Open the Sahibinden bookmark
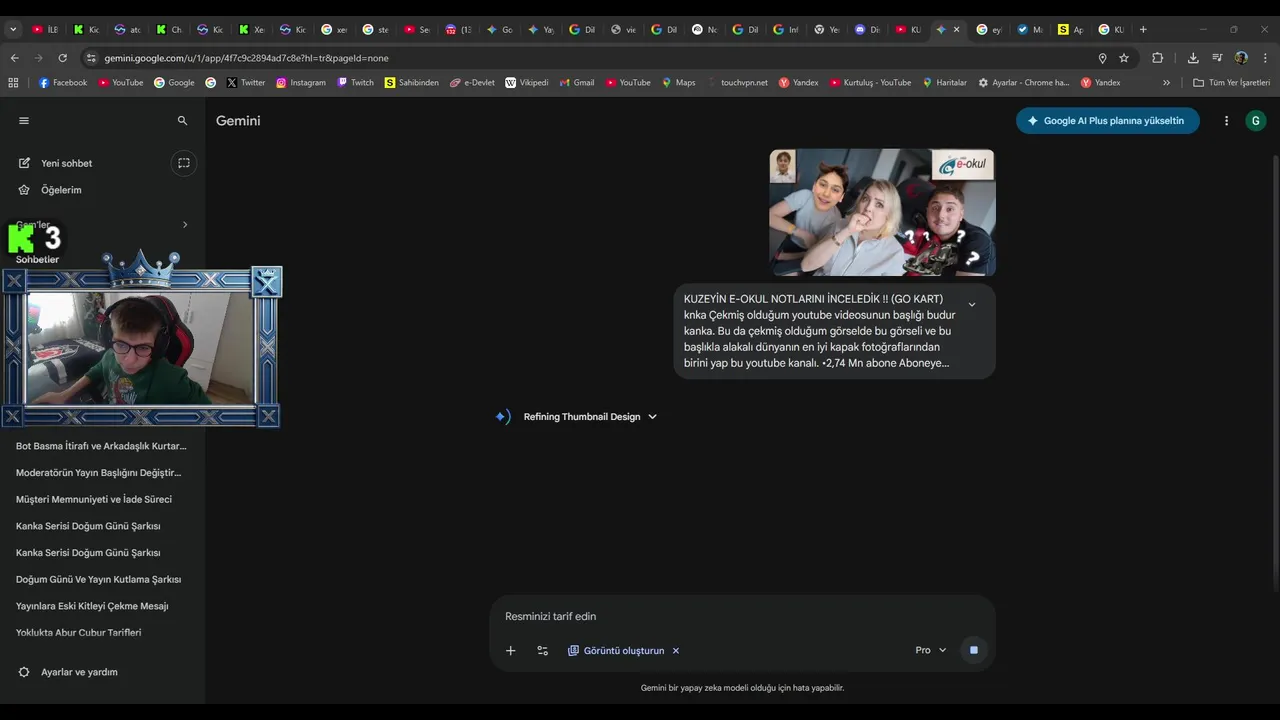 (412, 83)
